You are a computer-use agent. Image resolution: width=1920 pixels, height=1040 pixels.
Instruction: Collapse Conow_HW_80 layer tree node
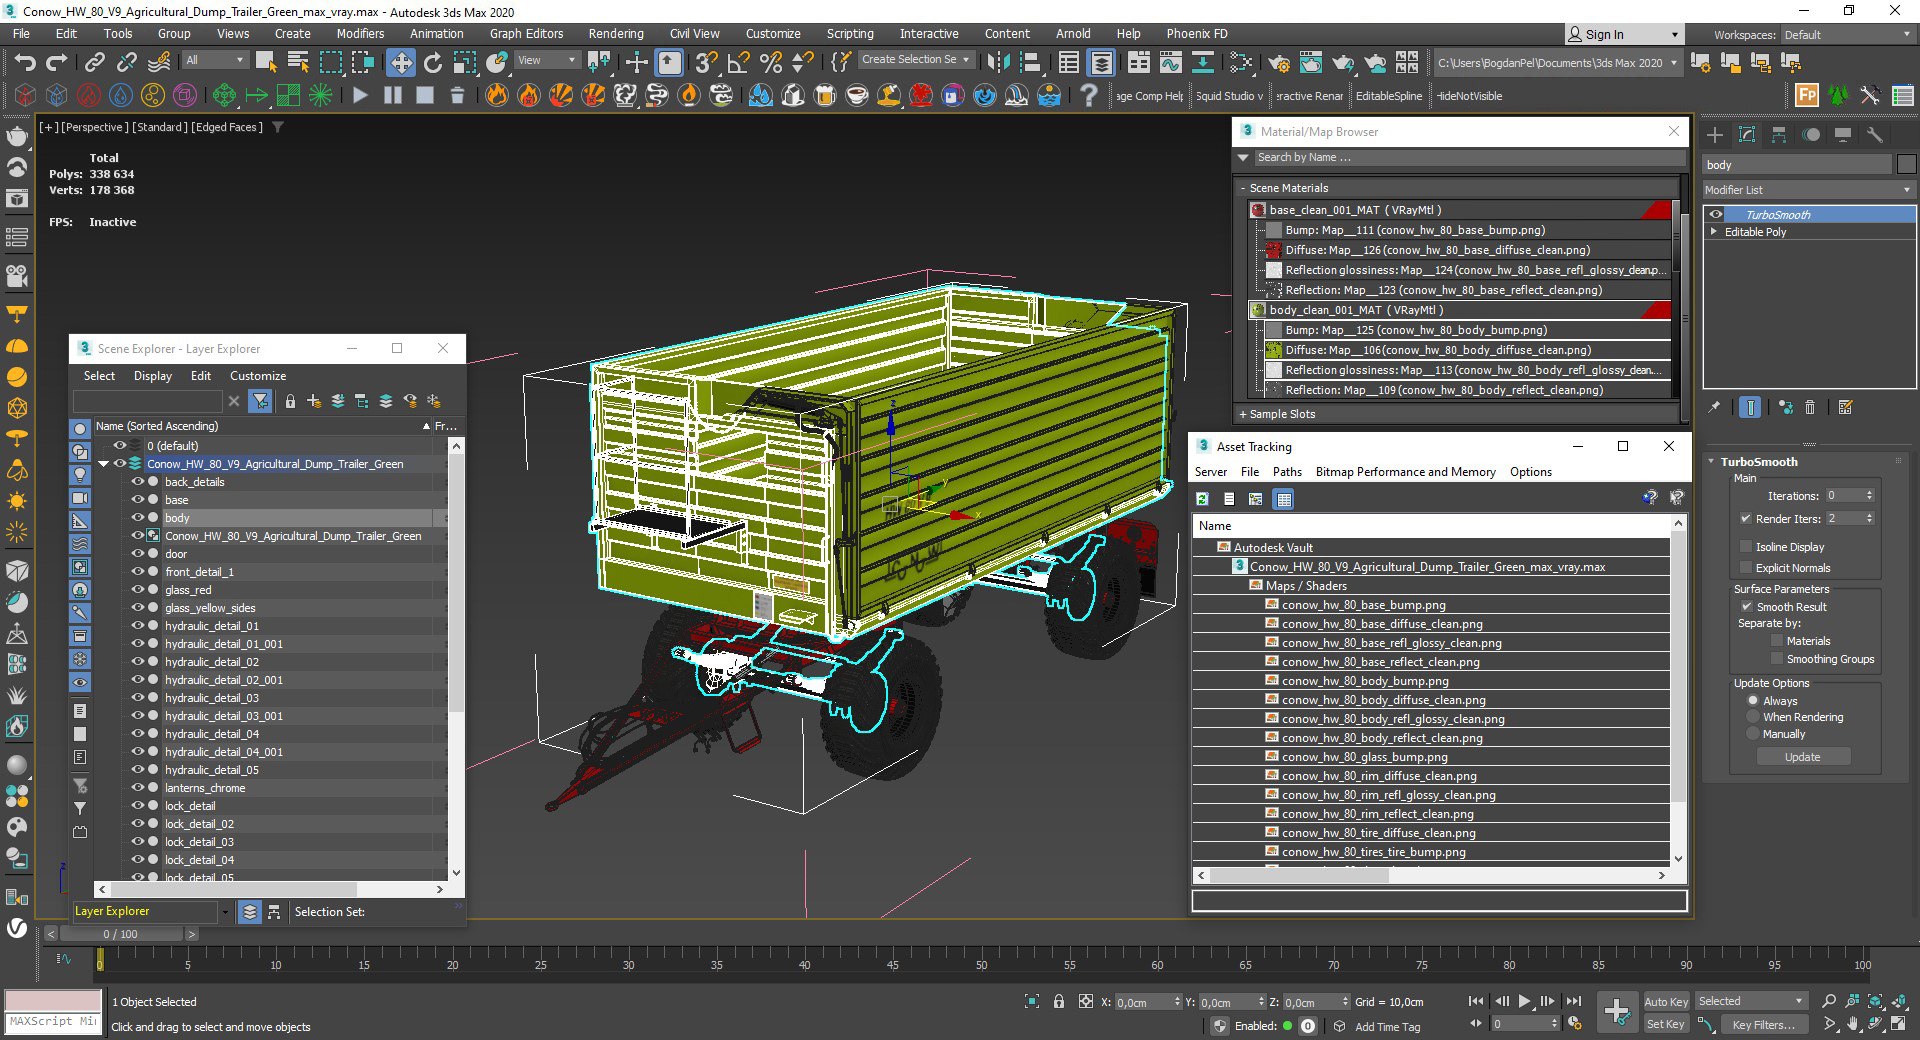coord(103,464)
